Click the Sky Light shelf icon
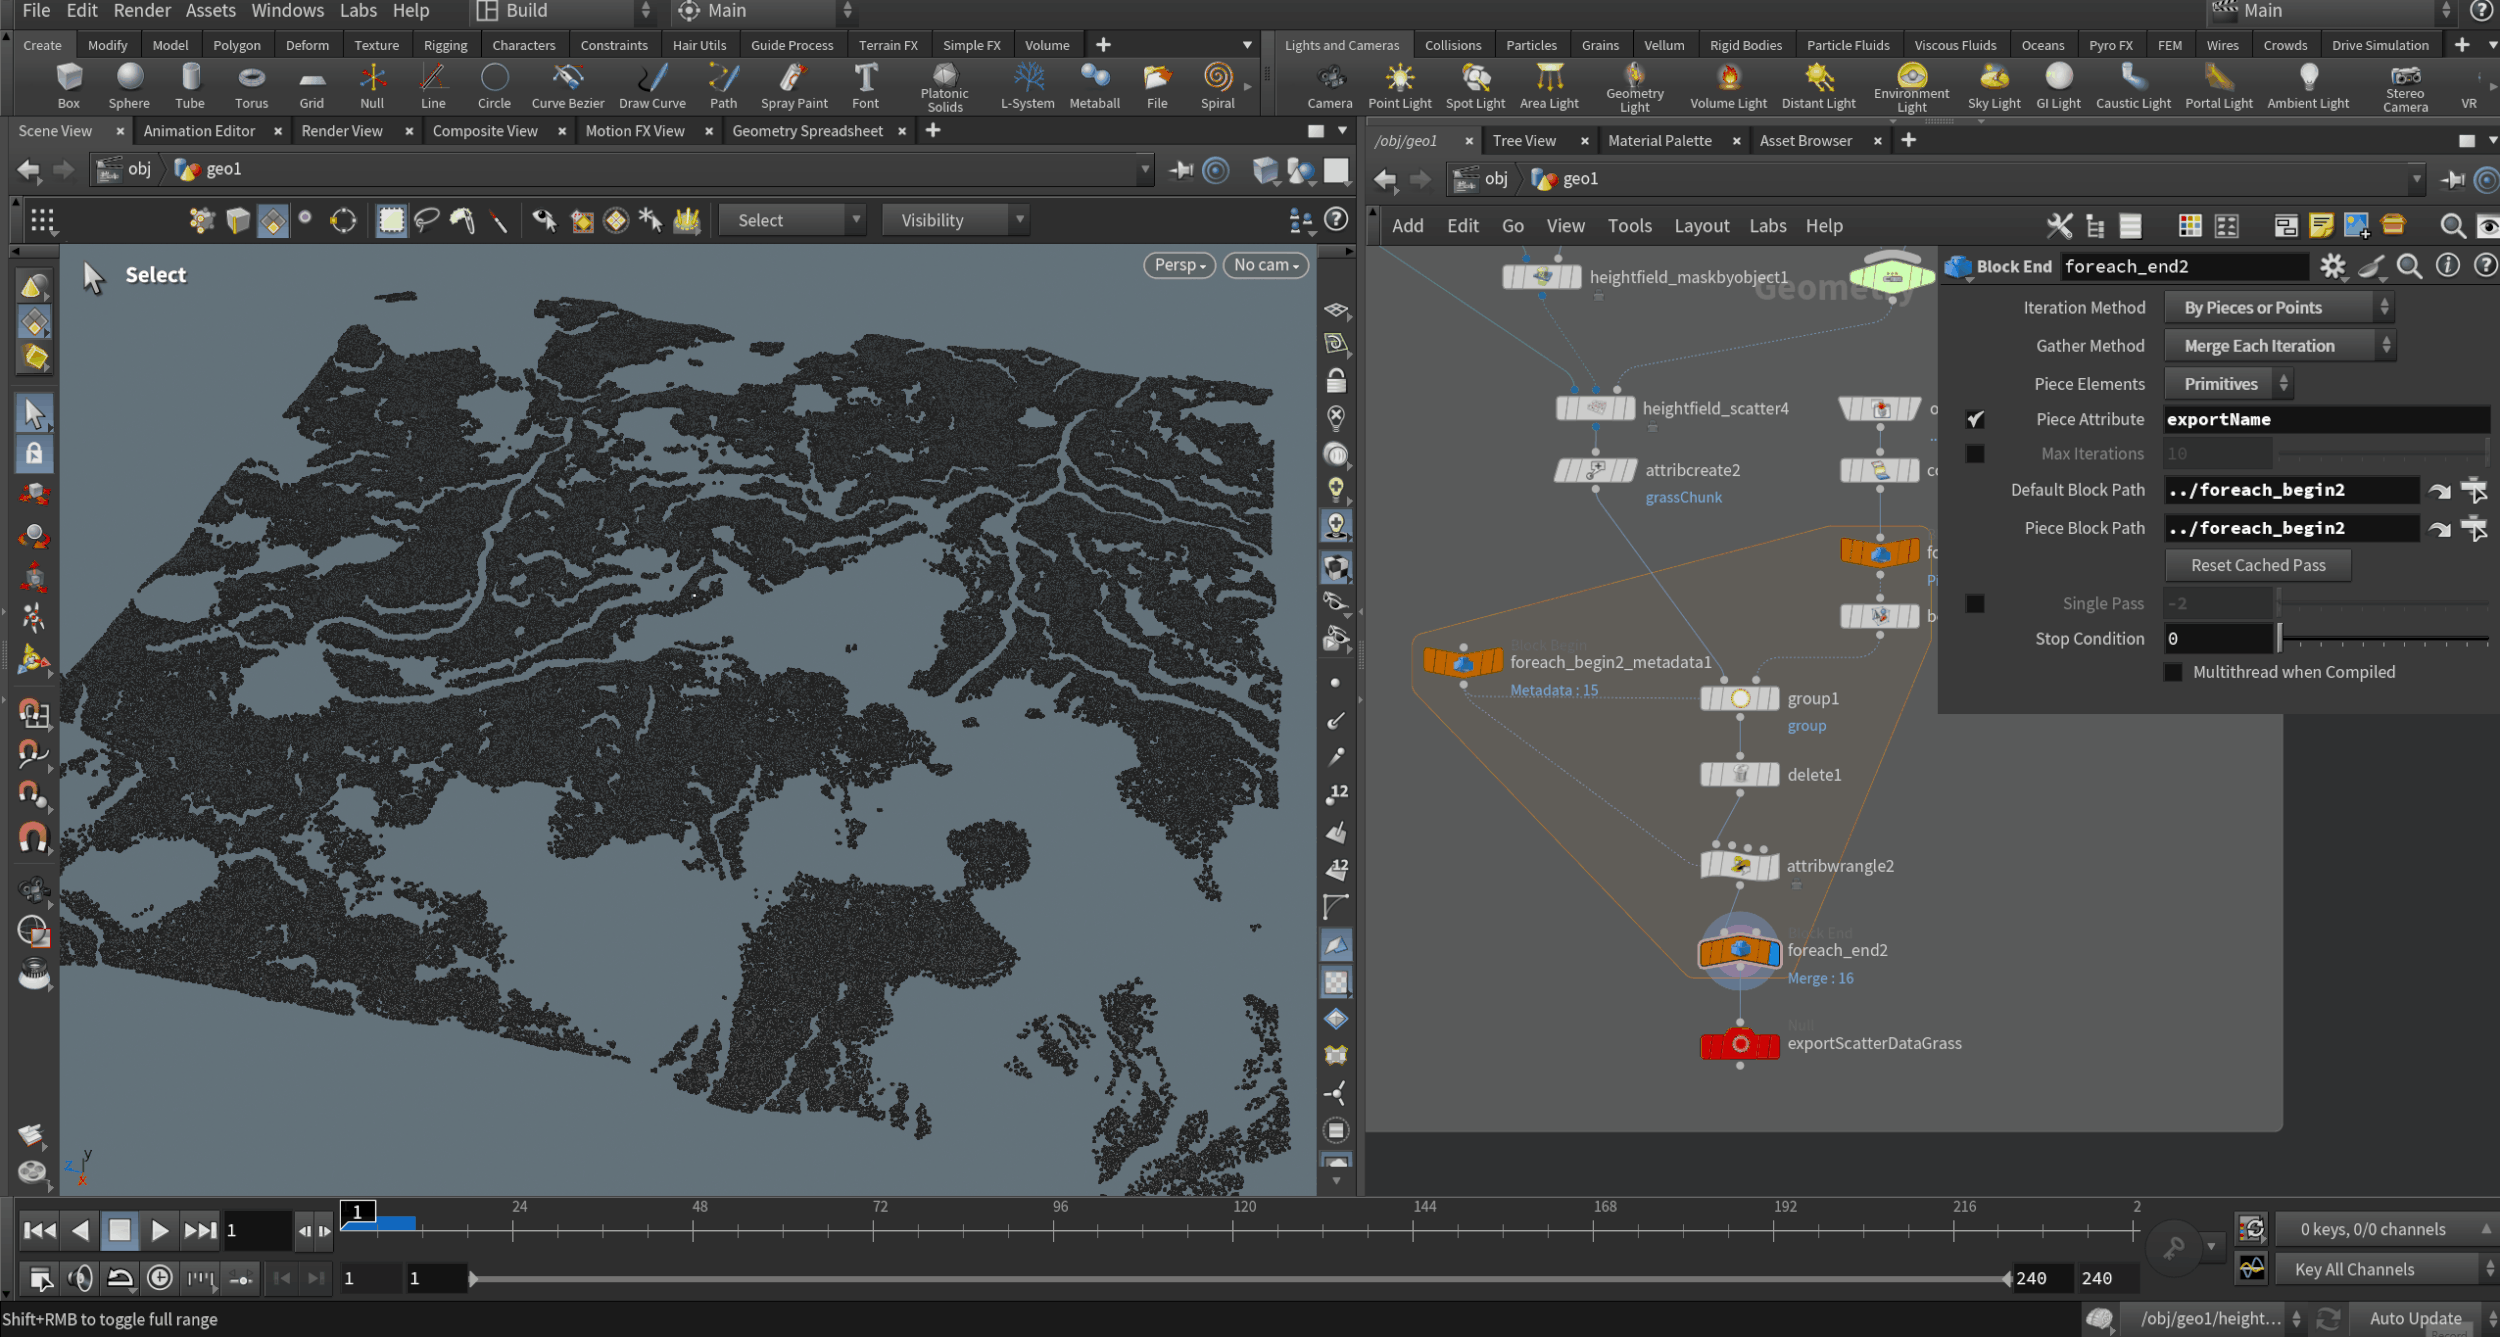Viewport: 2500px width, 1337px height. [1993, 85]
